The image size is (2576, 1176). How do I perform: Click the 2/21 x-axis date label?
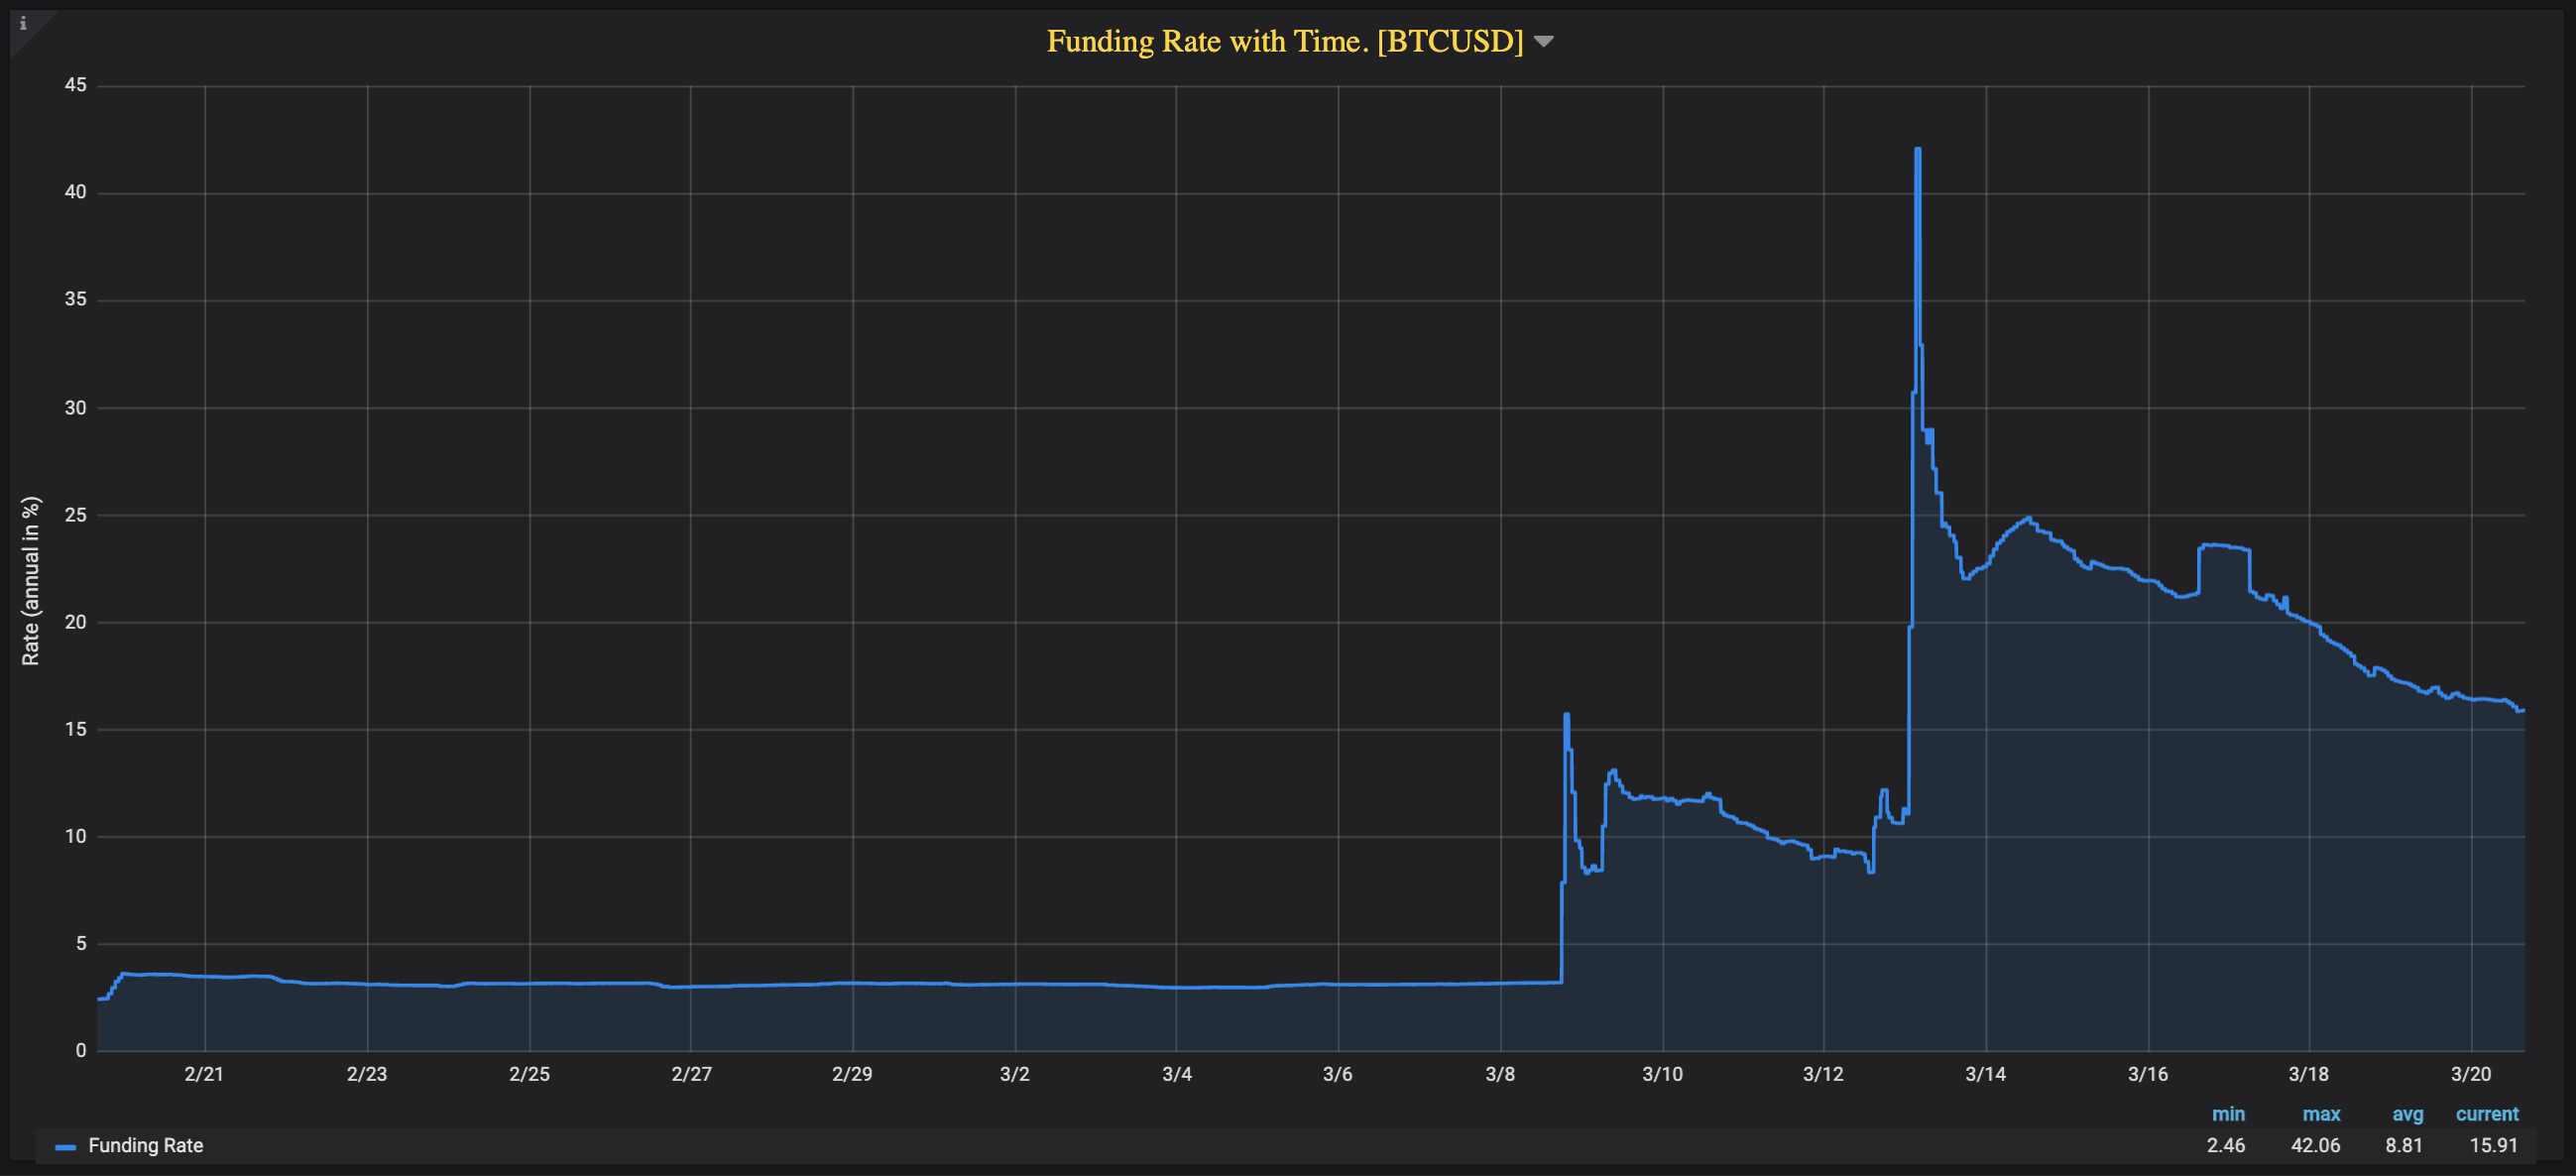tap(204, 1073)
